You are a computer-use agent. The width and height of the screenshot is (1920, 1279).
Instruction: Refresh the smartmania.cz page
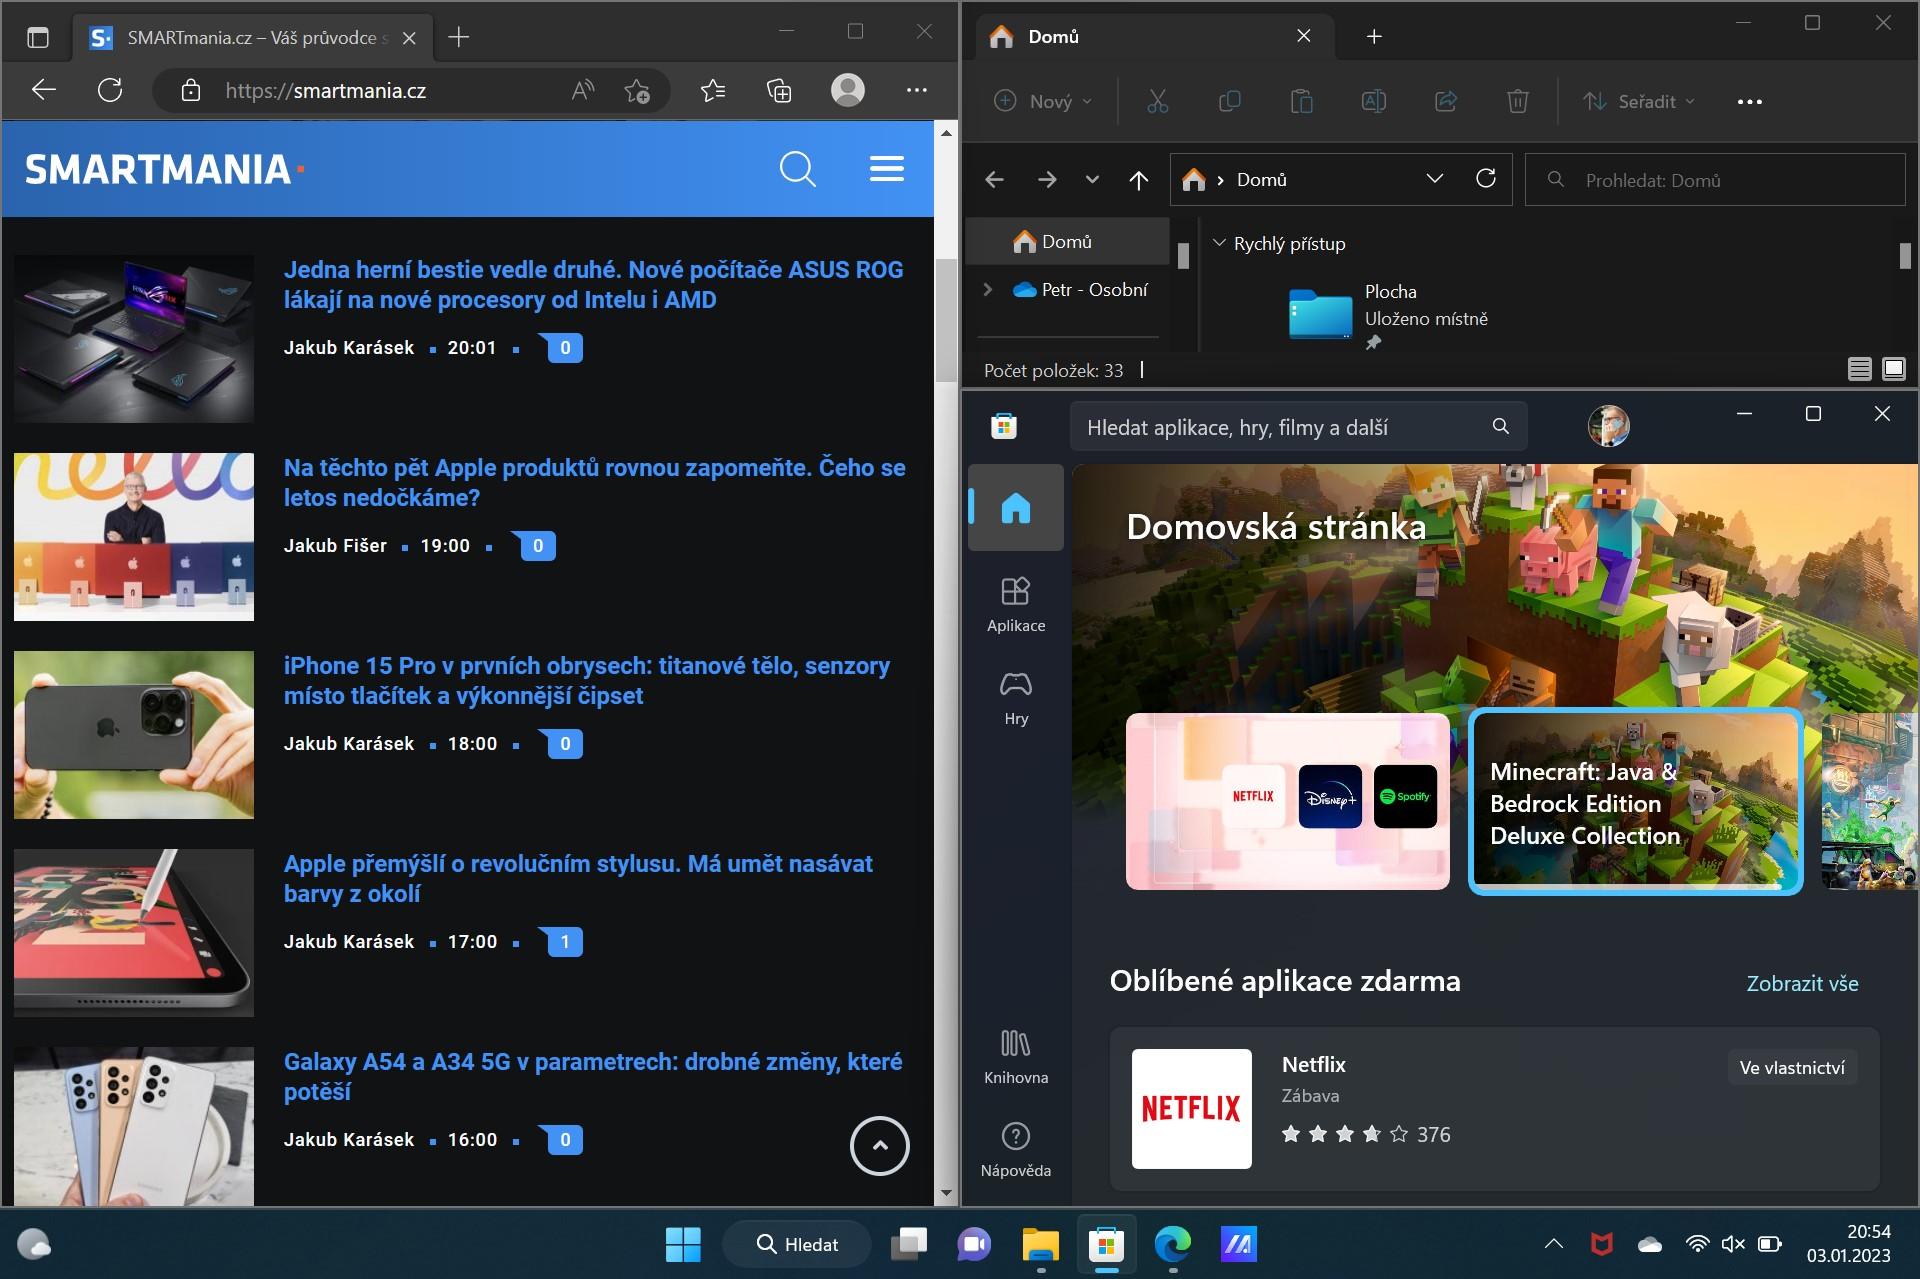(110, 90)
